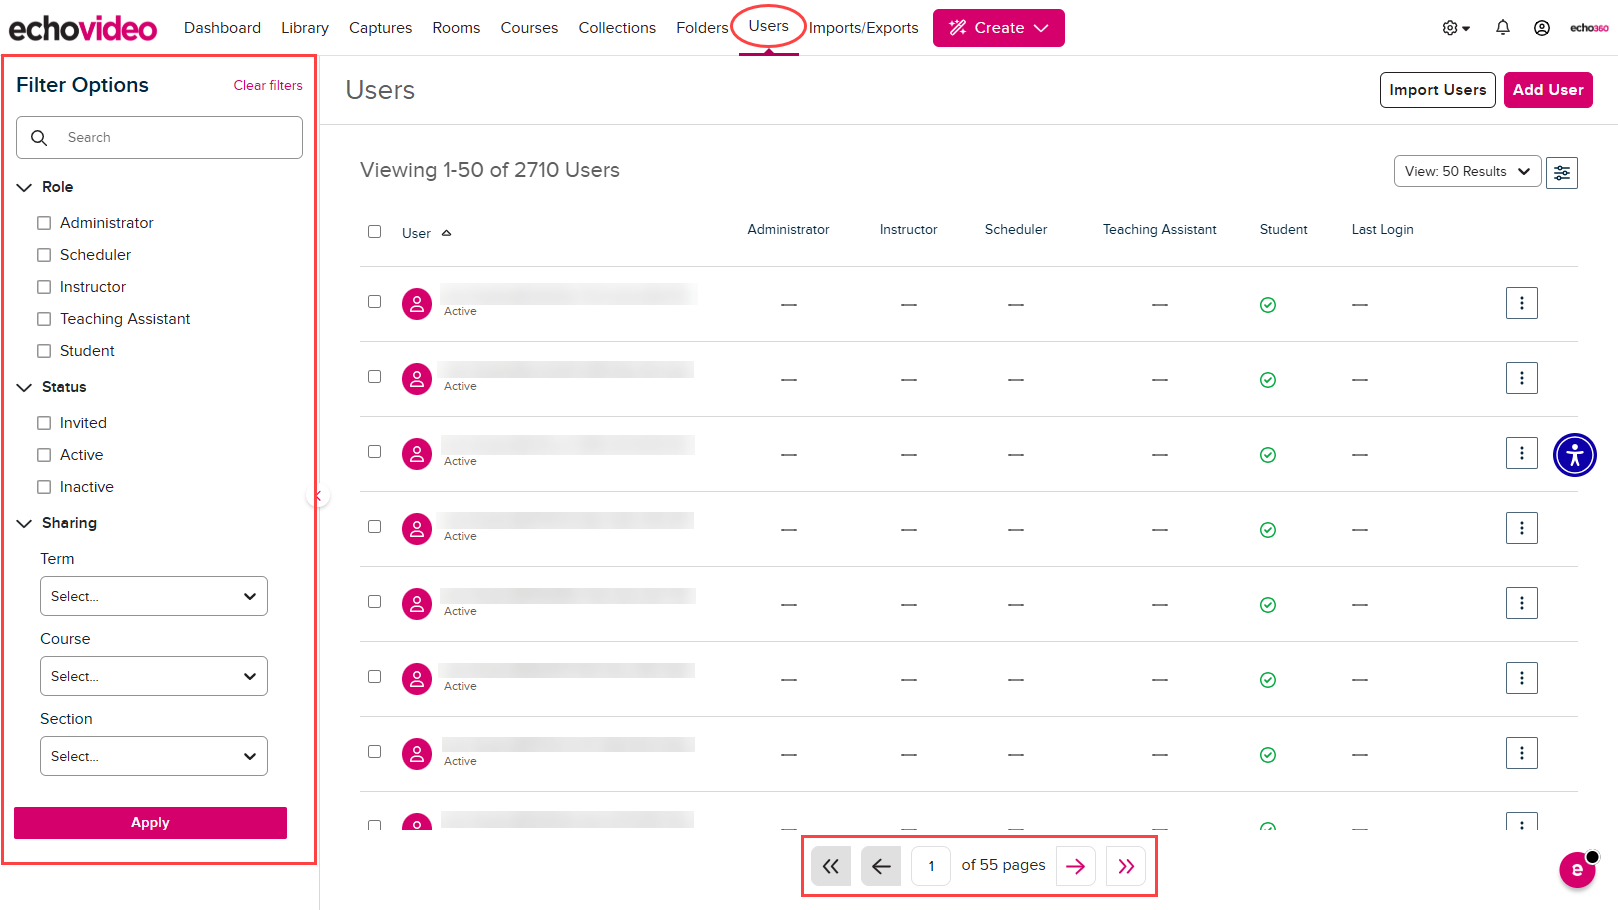Image resolution: width=1618 pixels, height=910 pixels.
Task: Open the table display settings icon
Action: (x=1562, y=172)
